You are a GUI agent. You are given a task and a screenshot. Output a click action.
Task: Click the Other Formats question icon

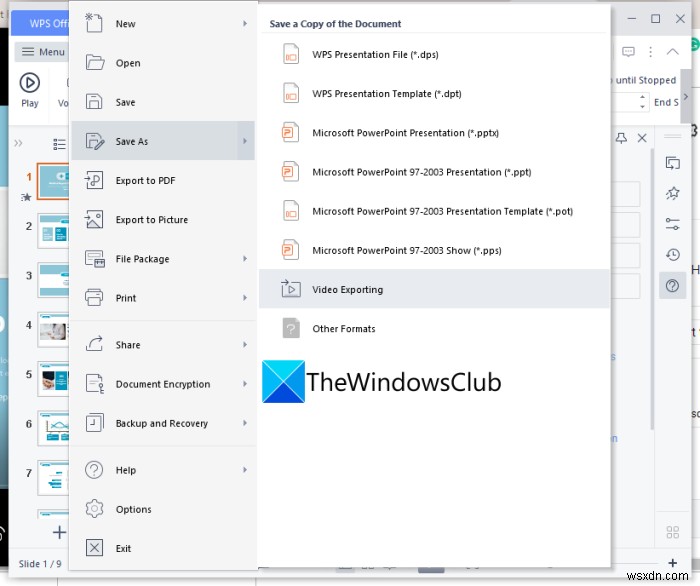click(291, 328)
